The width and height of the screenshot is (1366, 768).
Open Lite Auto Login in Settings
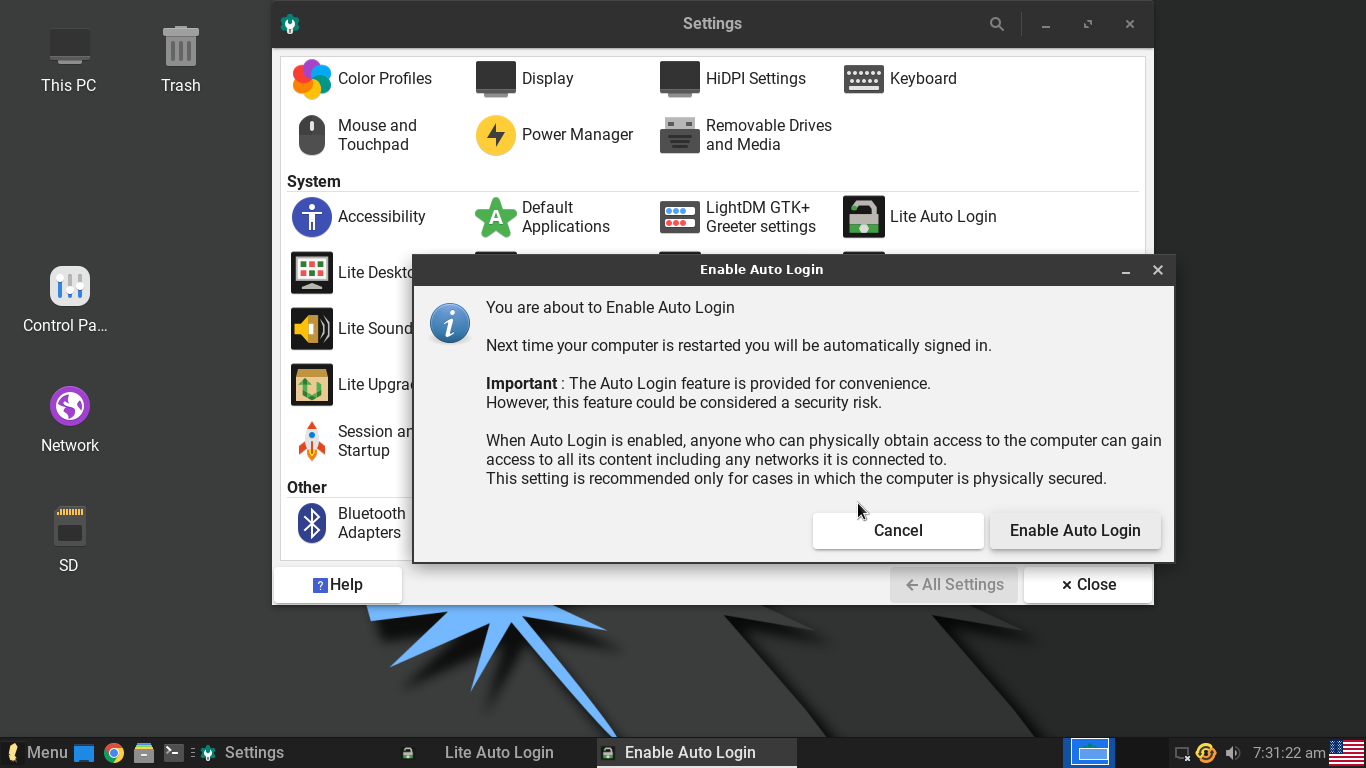point(920,217)
